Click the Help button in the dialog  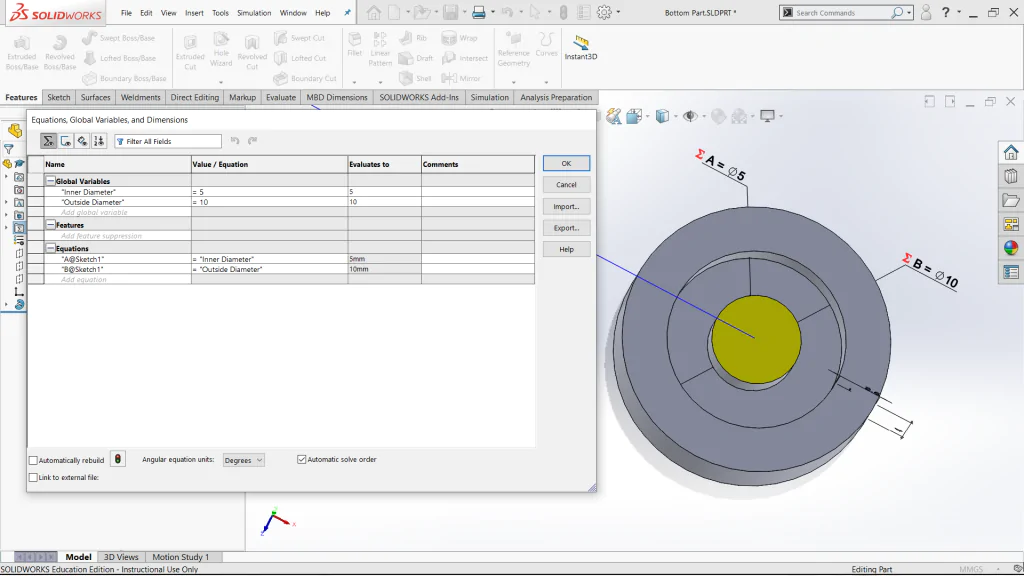click(x=566, y=249)
